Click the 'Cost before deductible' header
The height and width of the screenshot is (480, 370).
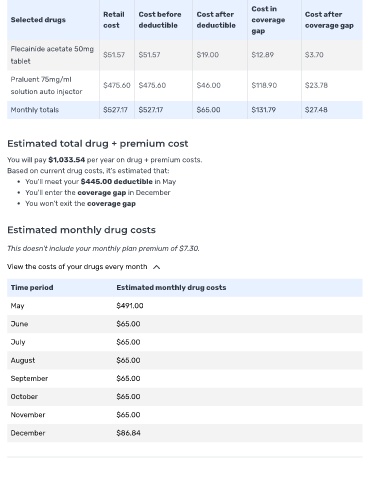pos(160,20)
